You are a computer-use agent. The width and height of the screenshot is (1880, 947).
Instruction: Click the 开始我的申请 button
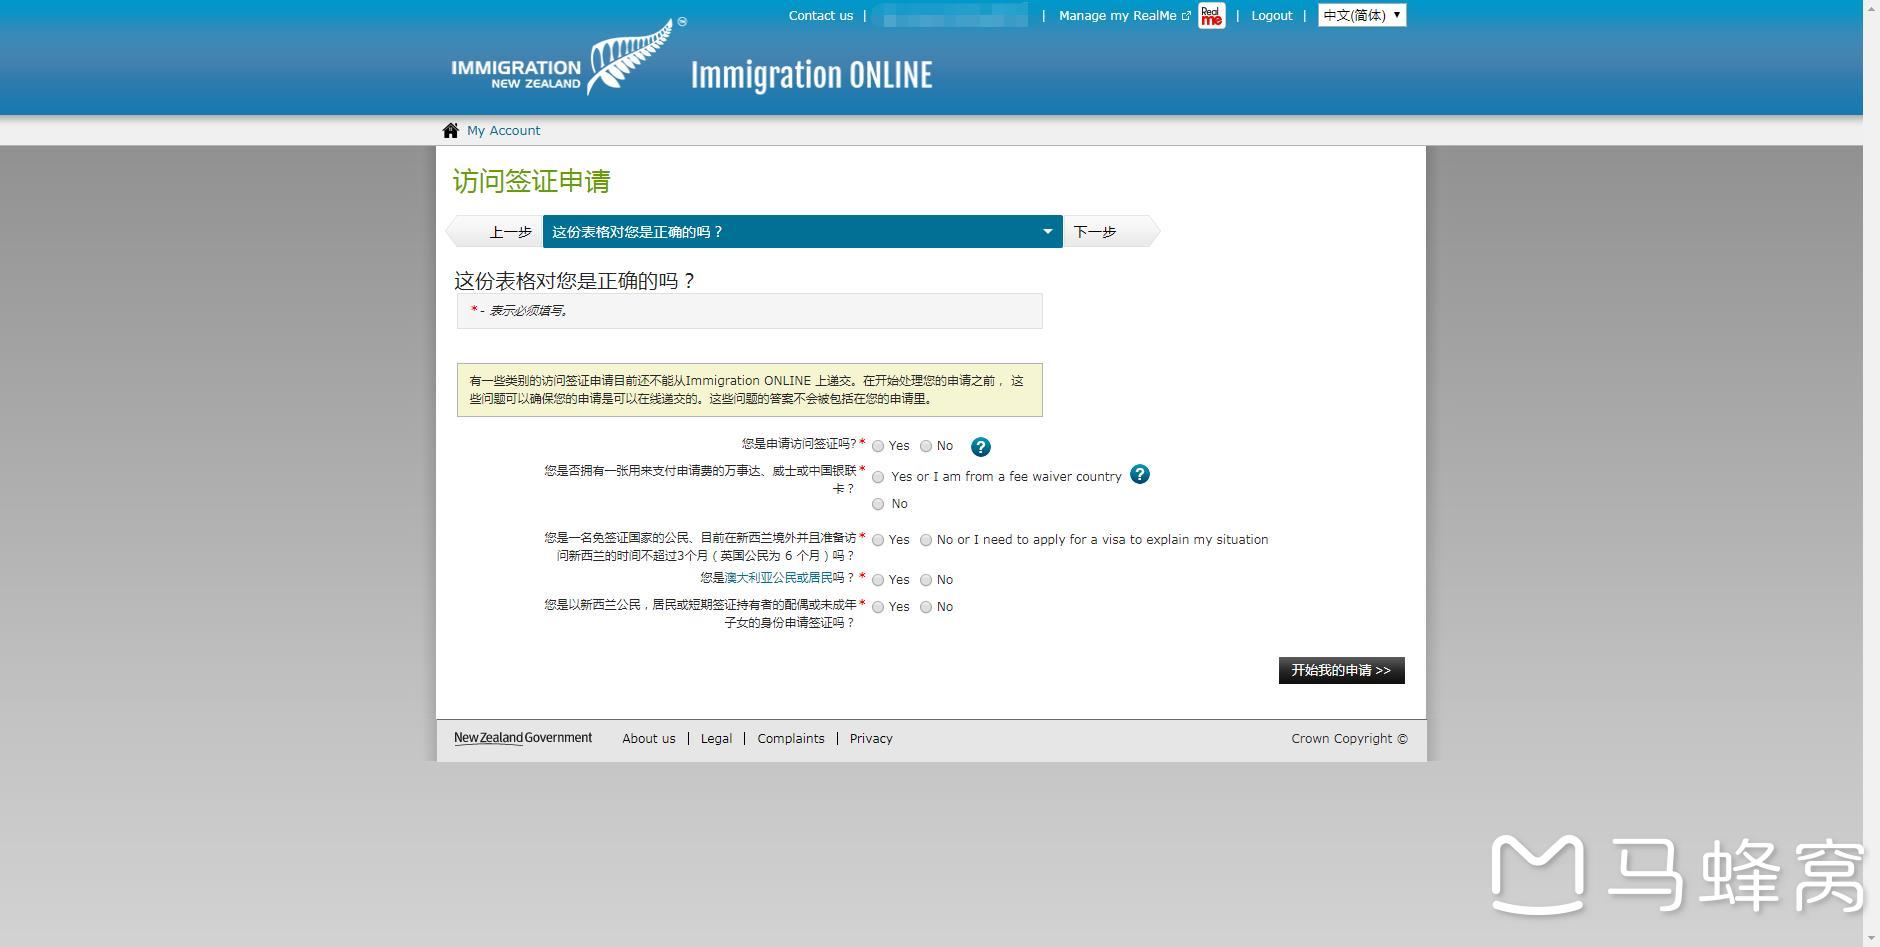1340,670
